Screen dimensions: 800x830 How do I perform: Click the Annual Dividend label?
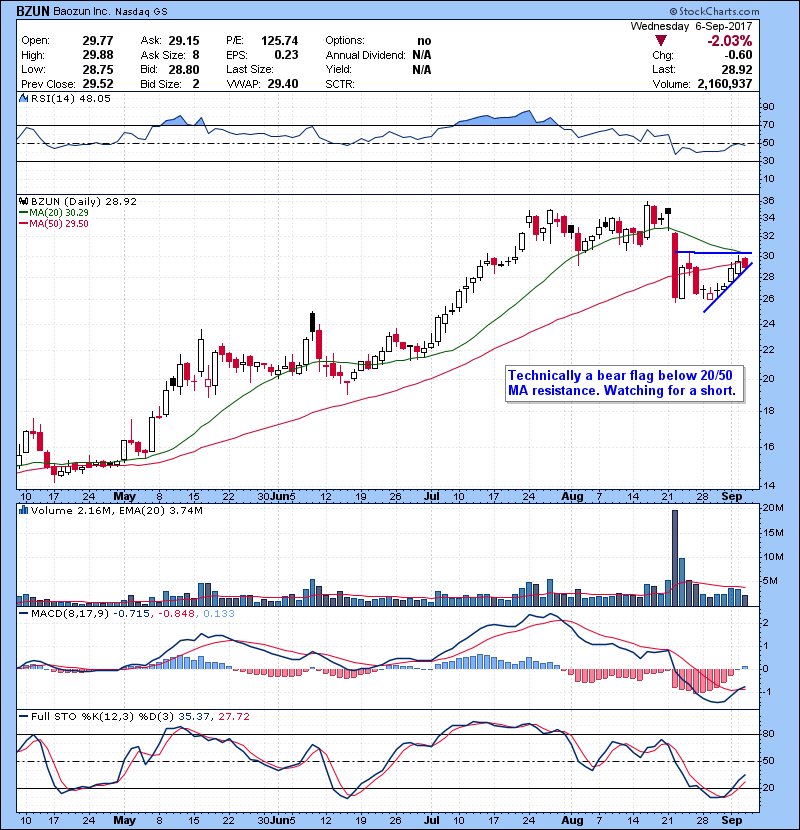click(x=366, y=55)
